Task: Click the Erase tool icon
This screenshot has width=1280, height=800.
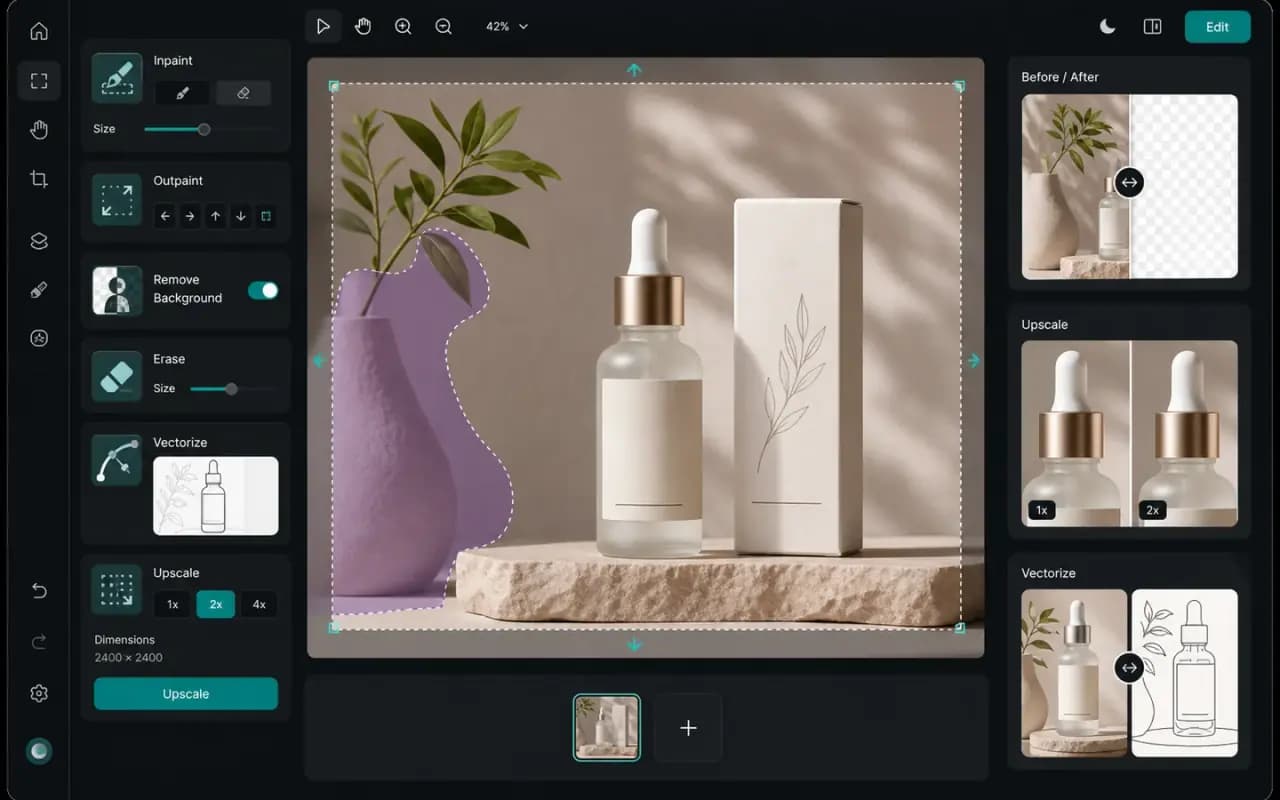Action: pos(117,376)
